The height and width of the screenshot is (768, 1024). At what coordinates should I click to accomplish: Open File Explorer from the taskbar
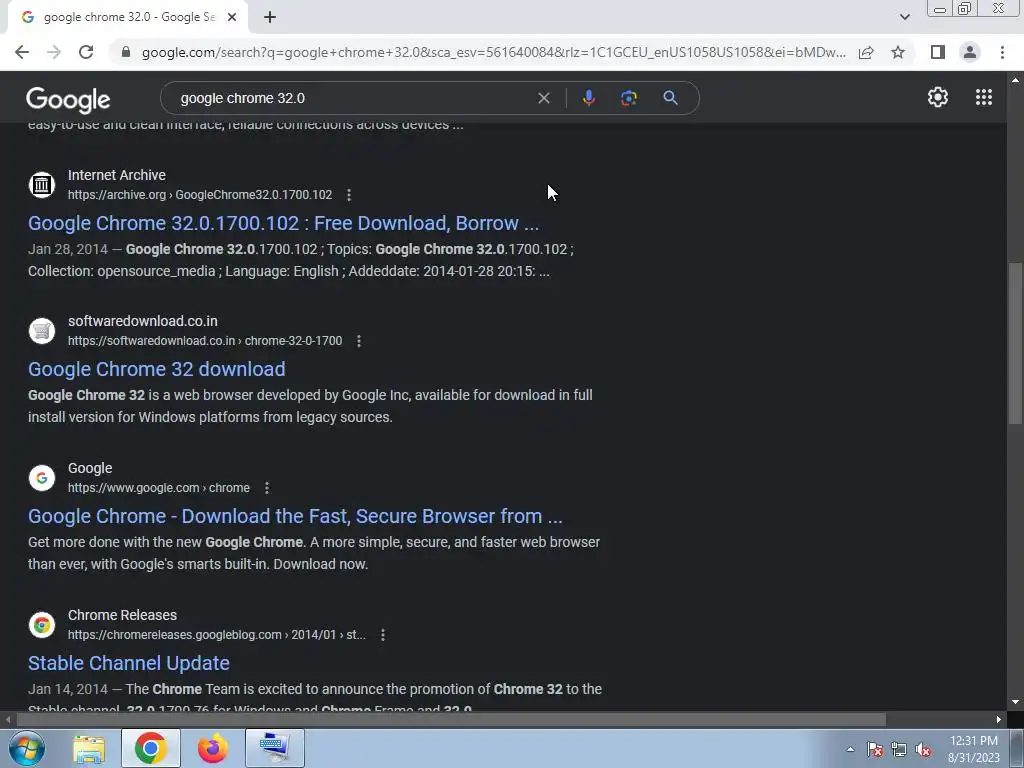(89, 749)
